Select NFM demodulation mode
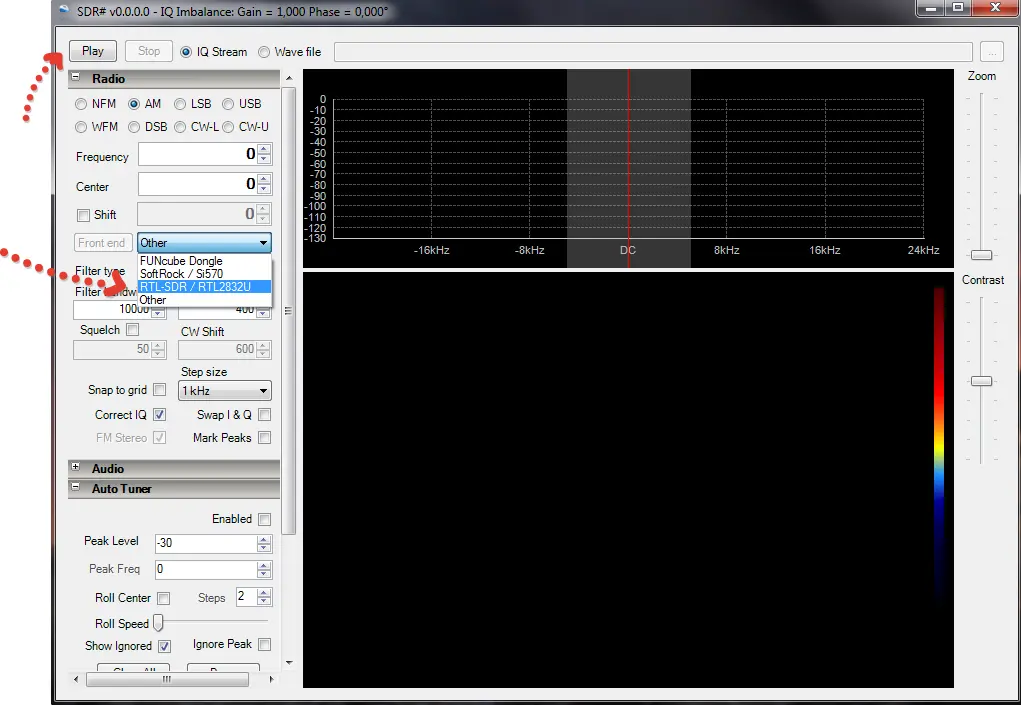This screenshot has height=705, width=1021. click(x=81, y=104)
